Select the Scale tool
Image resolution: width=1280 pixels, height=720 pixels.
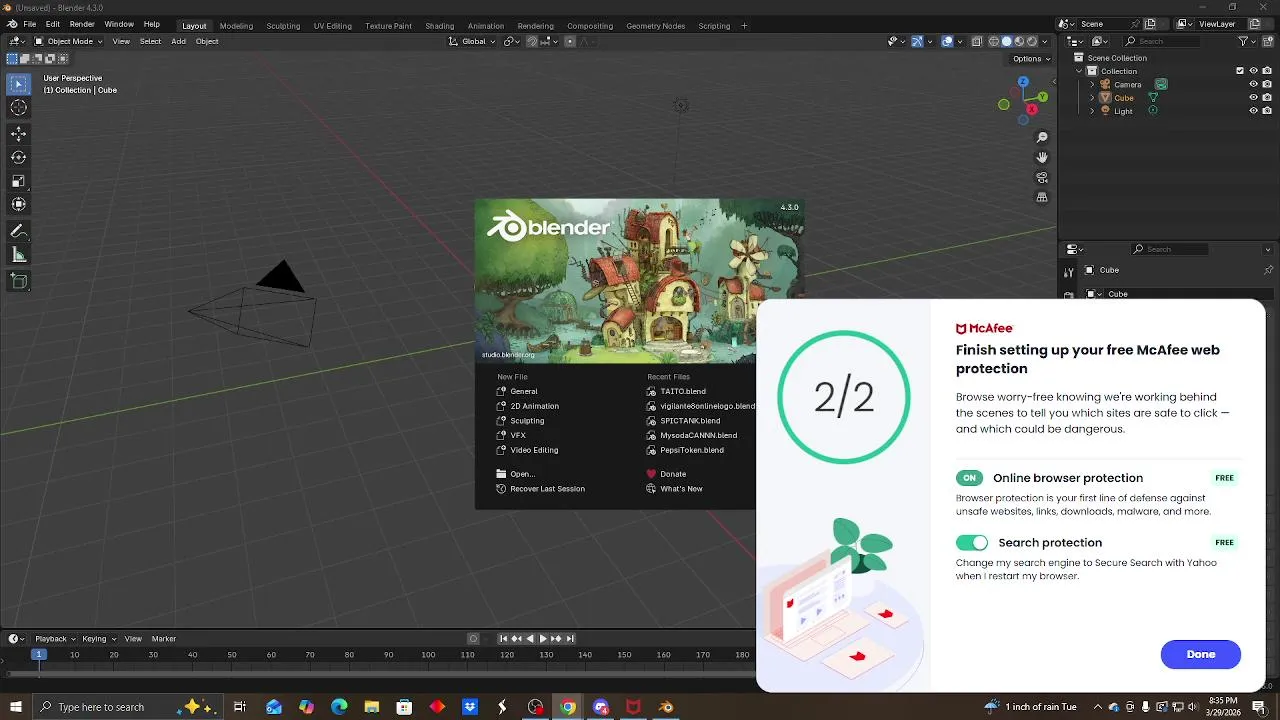click(18, 181)
